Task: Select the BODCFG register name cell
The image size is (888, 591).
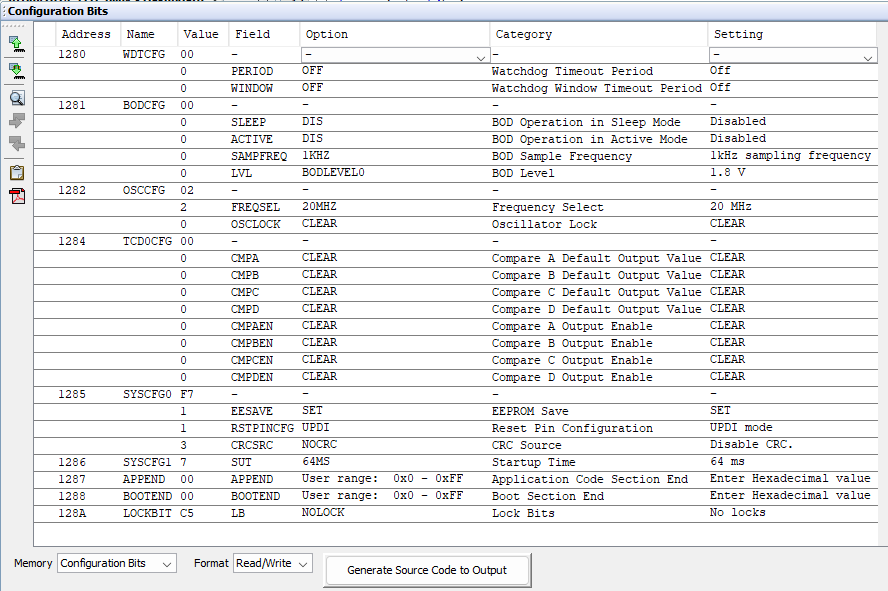Action: pyautogui.click(x=144, y=105)
